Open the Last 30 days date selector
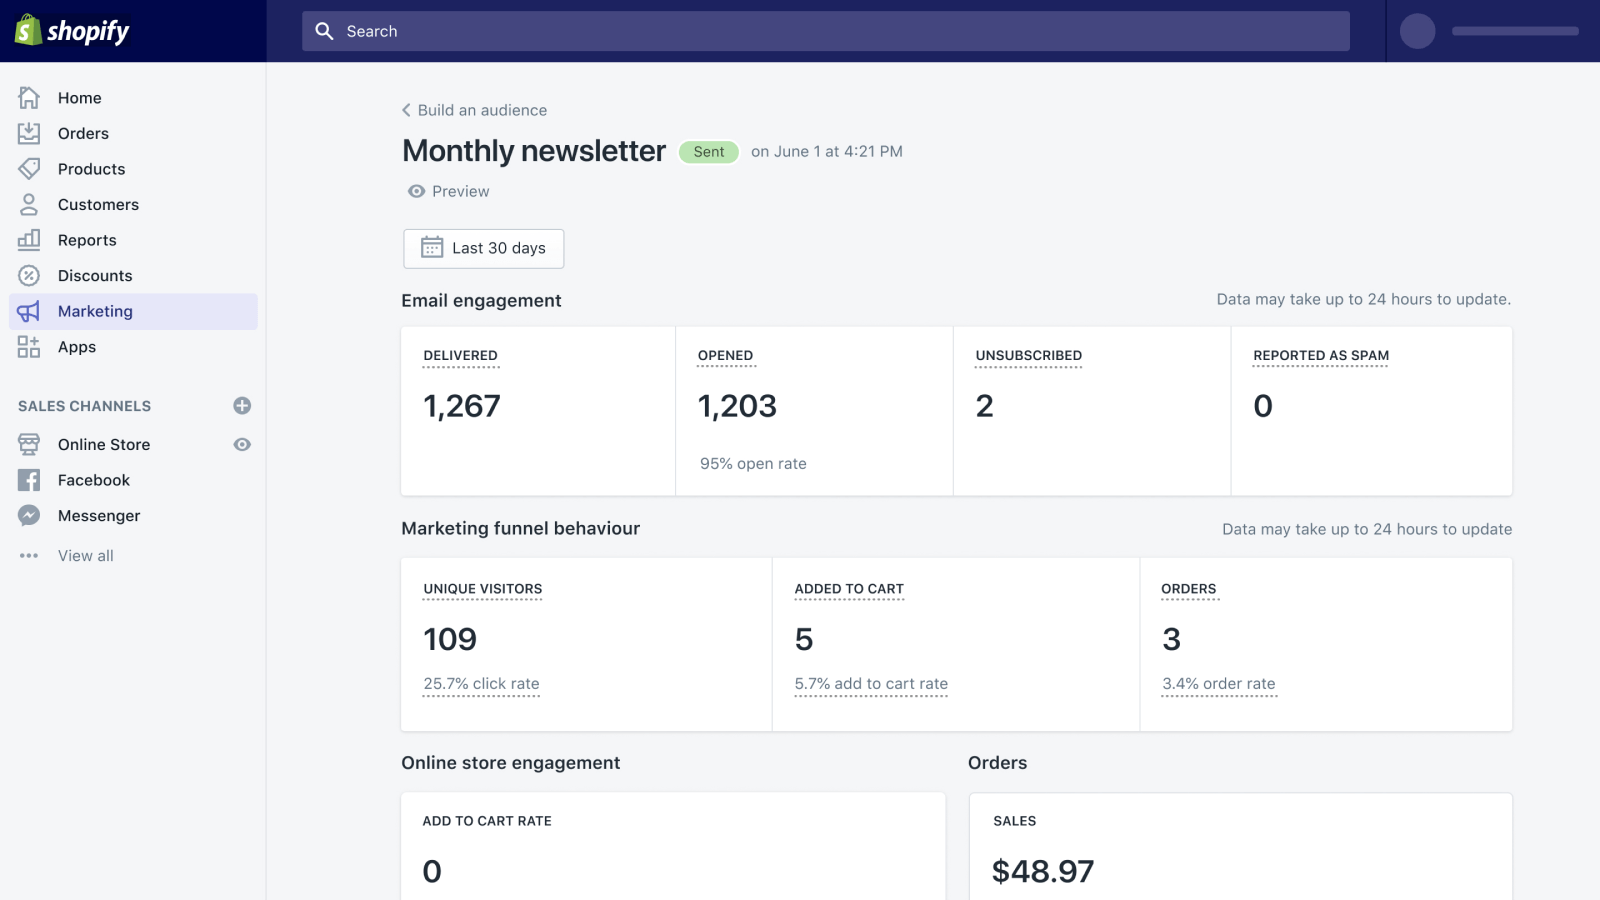Screen dimensions: 1600x900 point(483,248)
